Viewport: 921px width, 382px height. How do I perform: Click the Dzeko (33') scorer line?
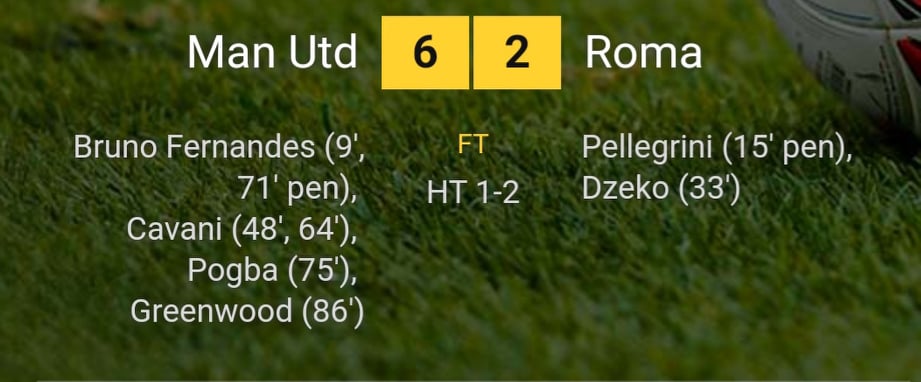pyautogui.click(x=661, y=189)
